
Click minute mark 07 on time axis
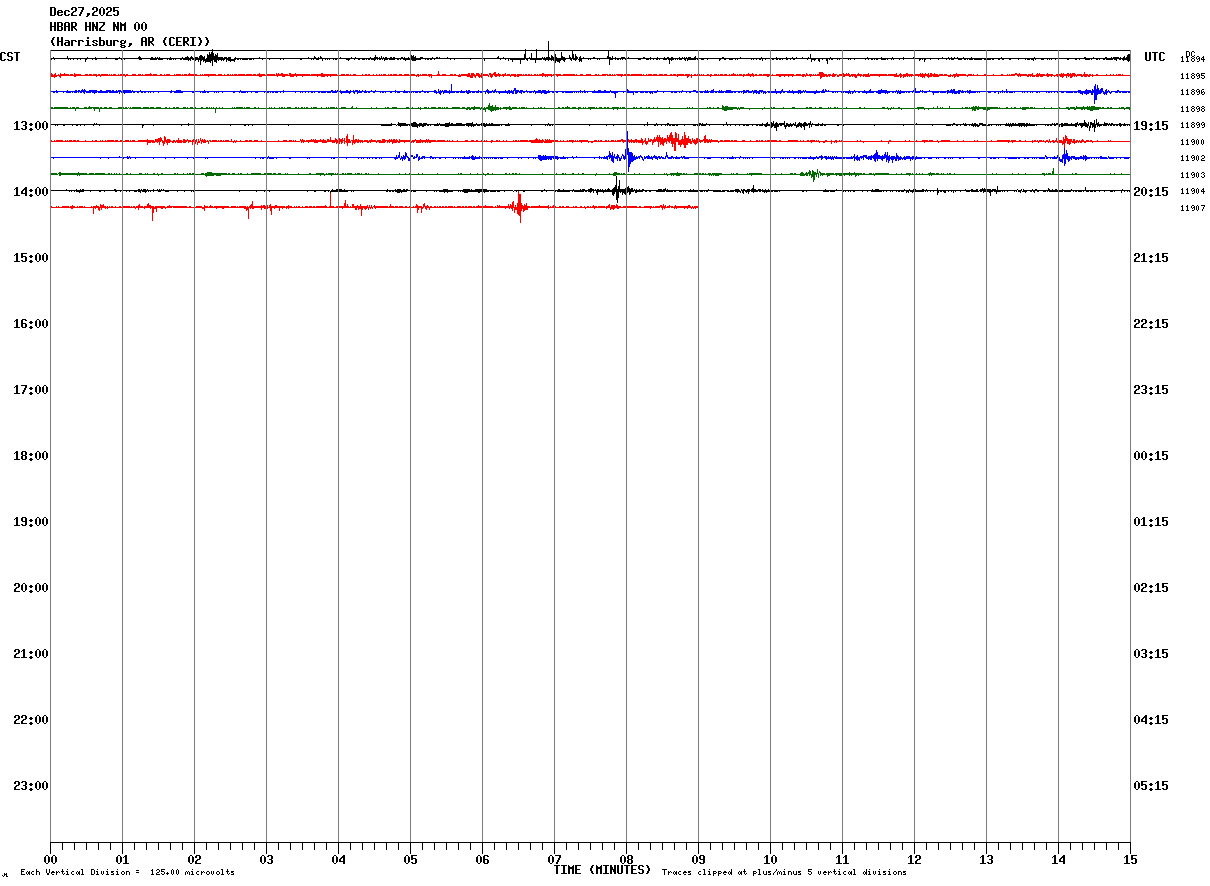554,860
